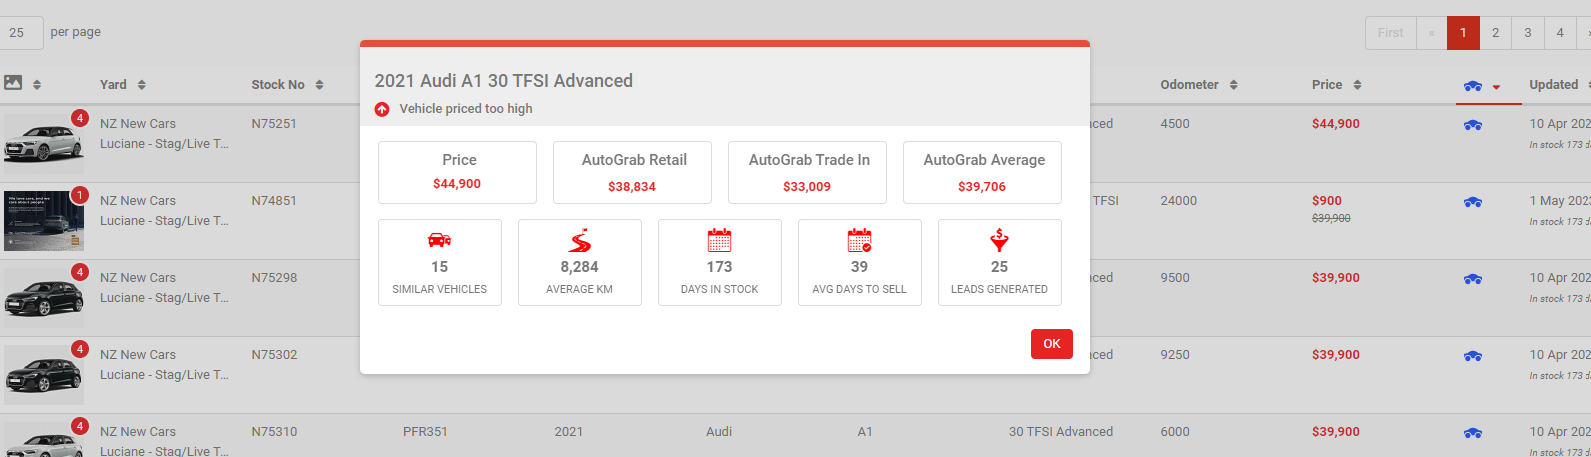1591x457 pixels.
Task: Select stock number N75251
Action: [274, 124]
